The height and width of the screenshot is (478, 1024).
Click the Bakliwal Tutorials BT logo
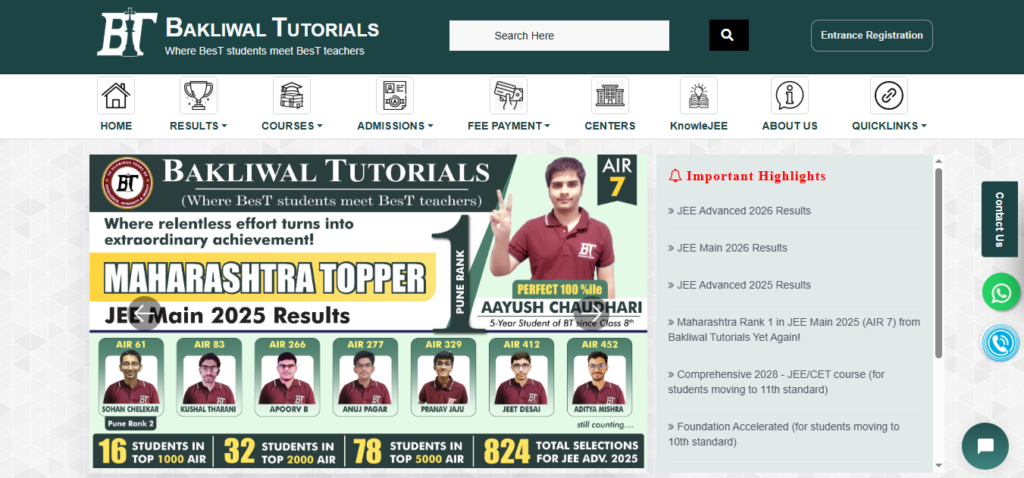point(127,31)
